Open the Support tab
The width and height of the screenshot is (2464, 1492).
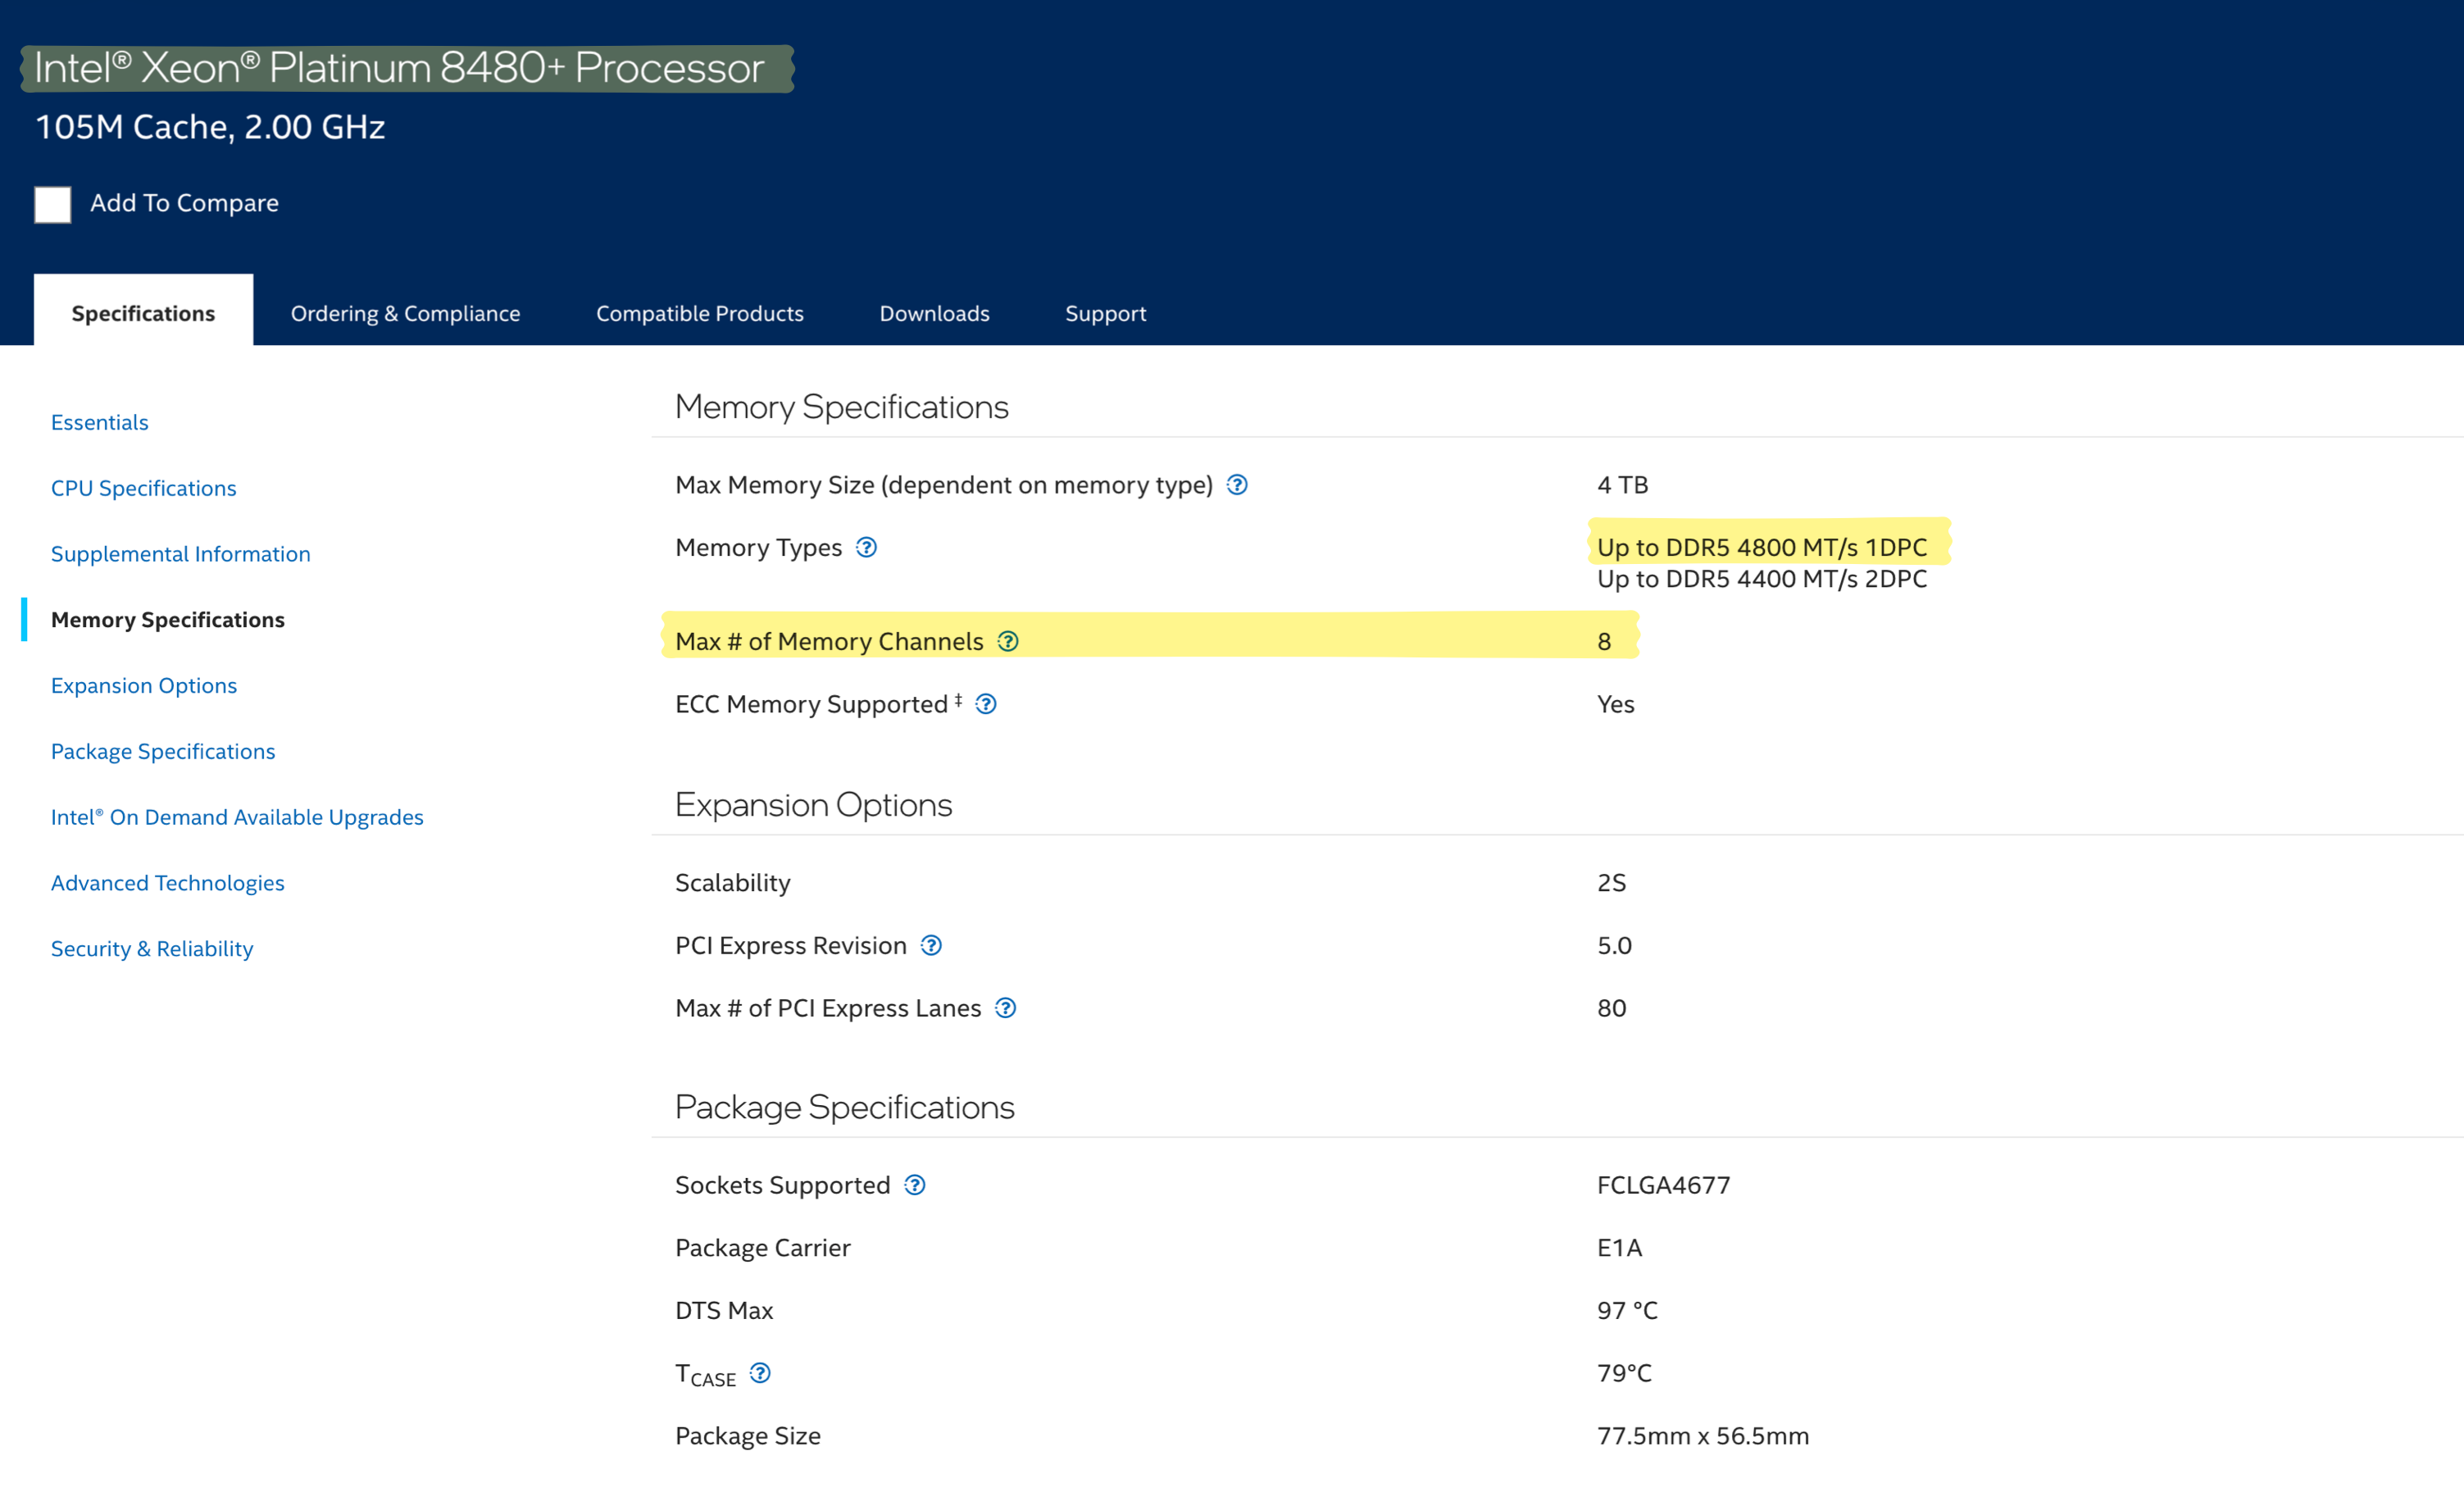point(1106,314)
